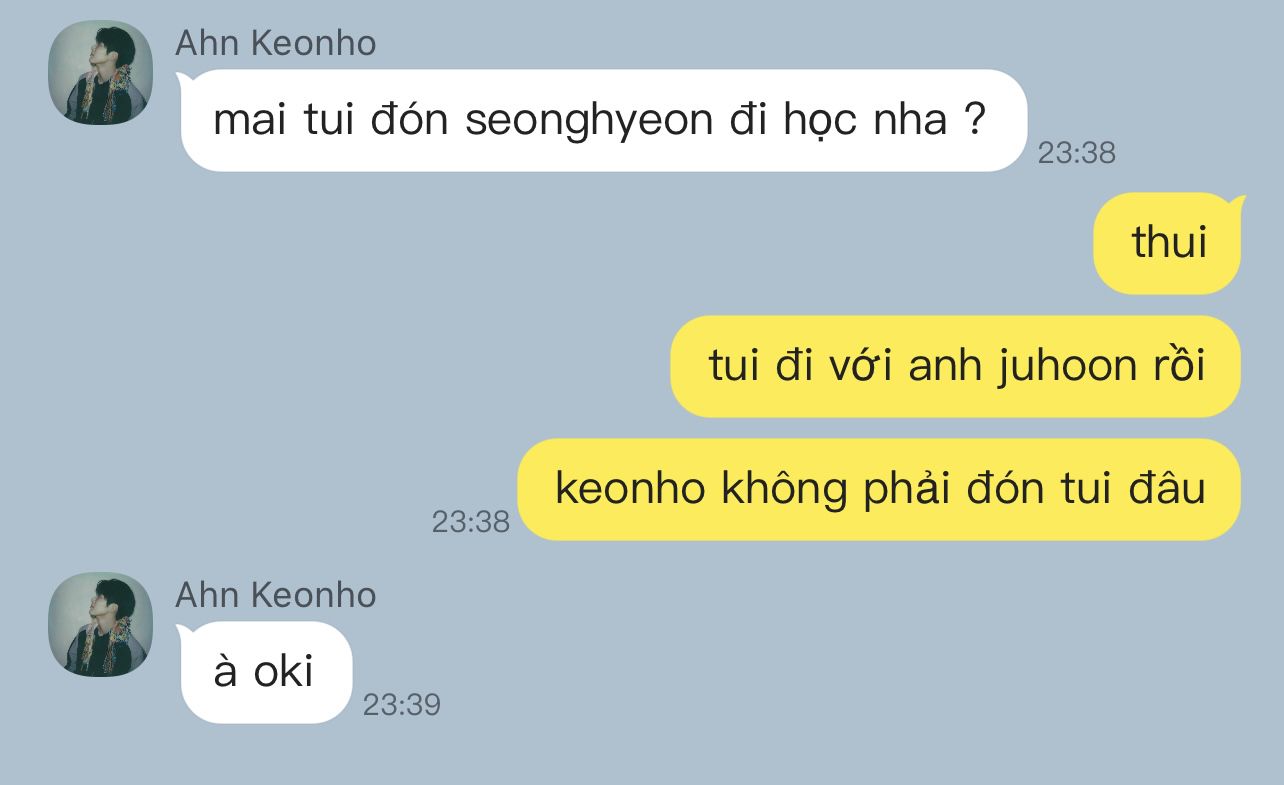The image size is (1284, 785).
Task: Open Ahn Keonho's avatar beside first message
Action: click(x=100, y=72)
